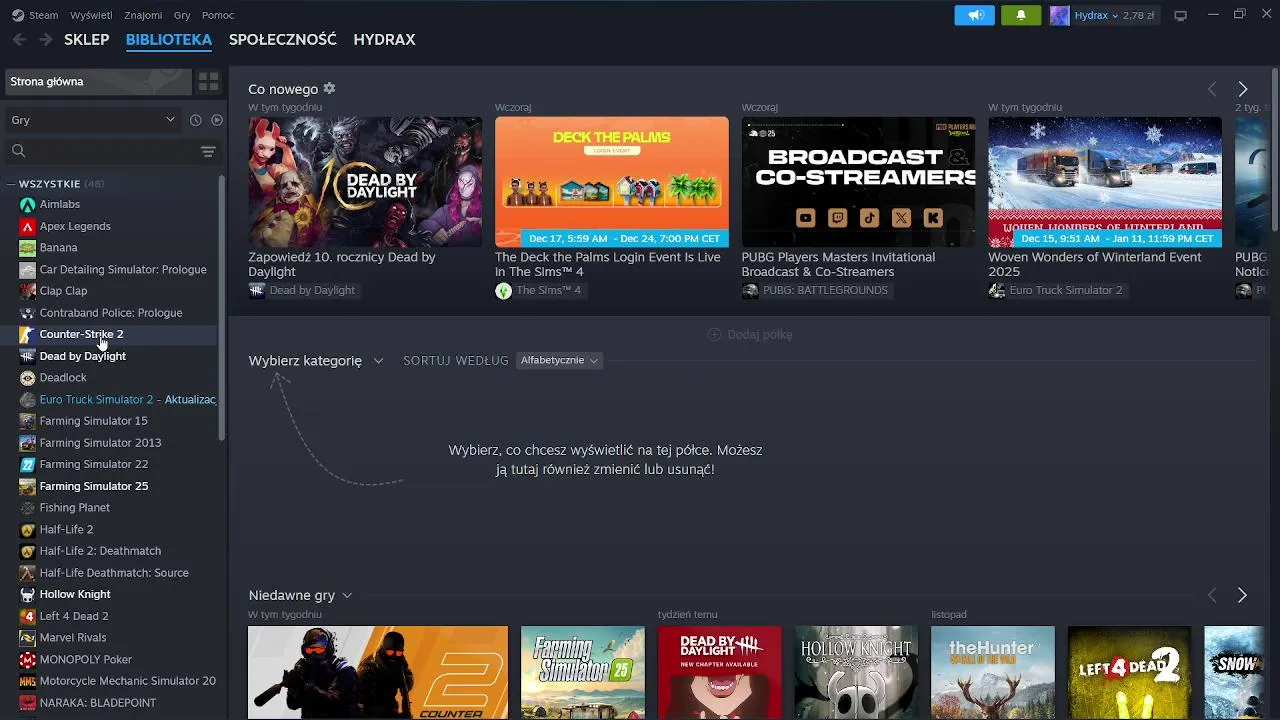
Task: Select NARAKA: BLADEPOINT in the list
Action: coord(110,702)
